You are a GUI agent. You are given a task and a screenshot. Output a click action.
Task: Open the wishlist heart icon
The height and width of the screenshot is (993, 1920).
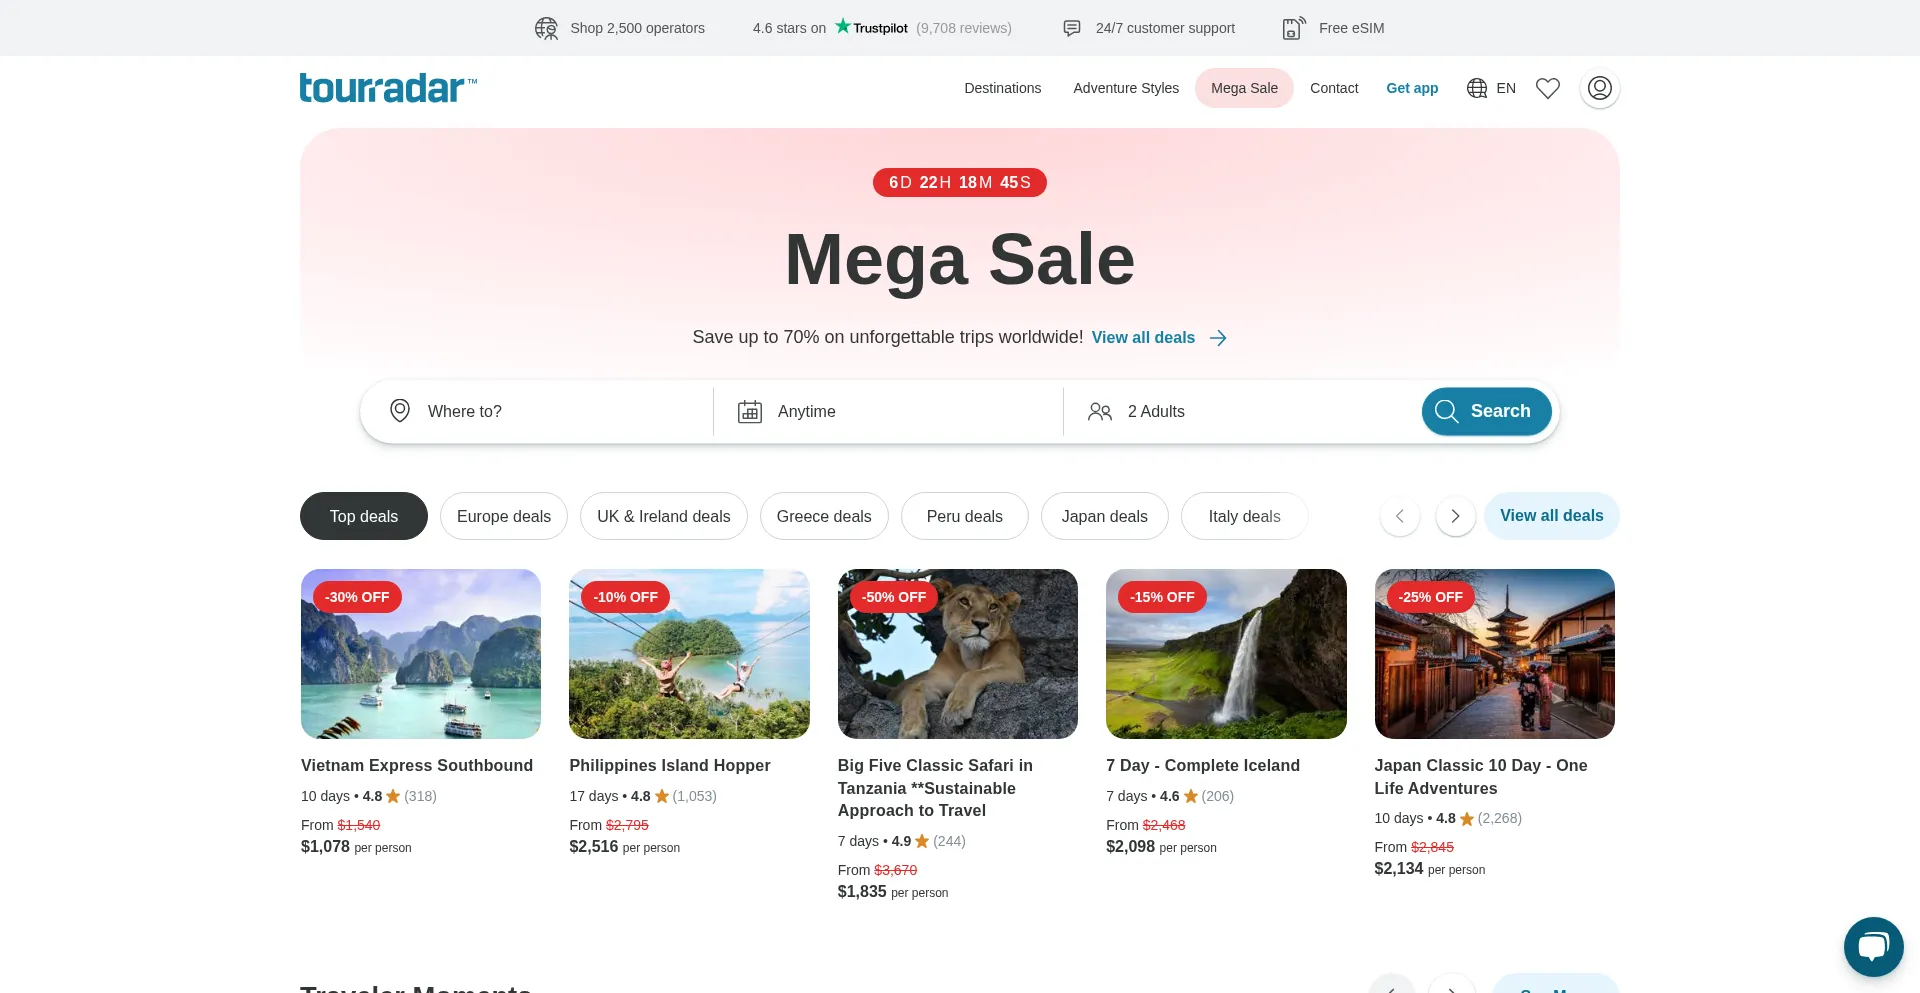(x=1548, y=88)
